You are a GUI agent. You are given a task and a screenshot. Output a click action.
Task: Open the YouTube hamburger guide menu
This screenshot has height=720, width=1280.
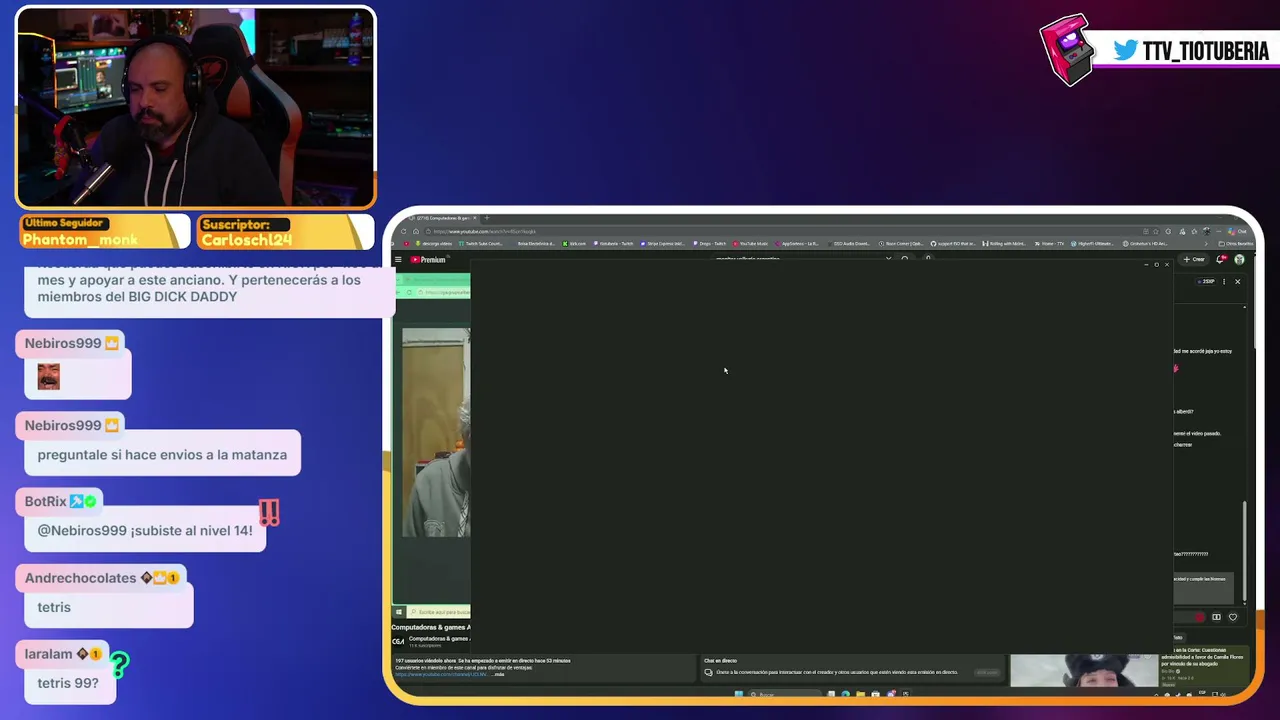coord(398,260)
